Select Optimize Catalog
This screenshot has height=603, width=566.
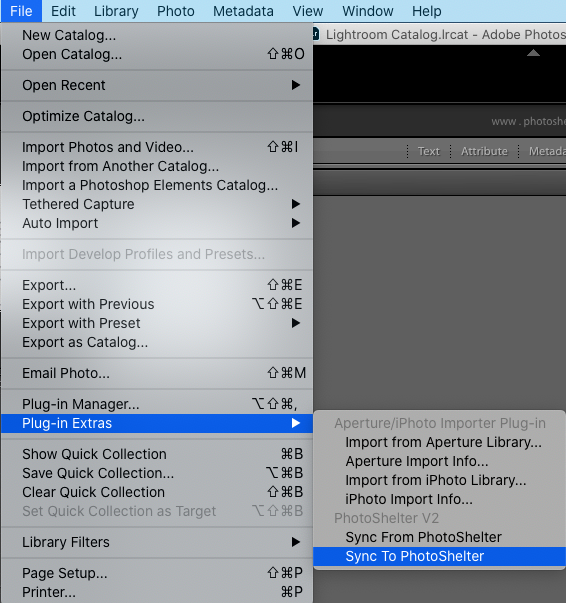pyautogui.click(x=156, y=116)
